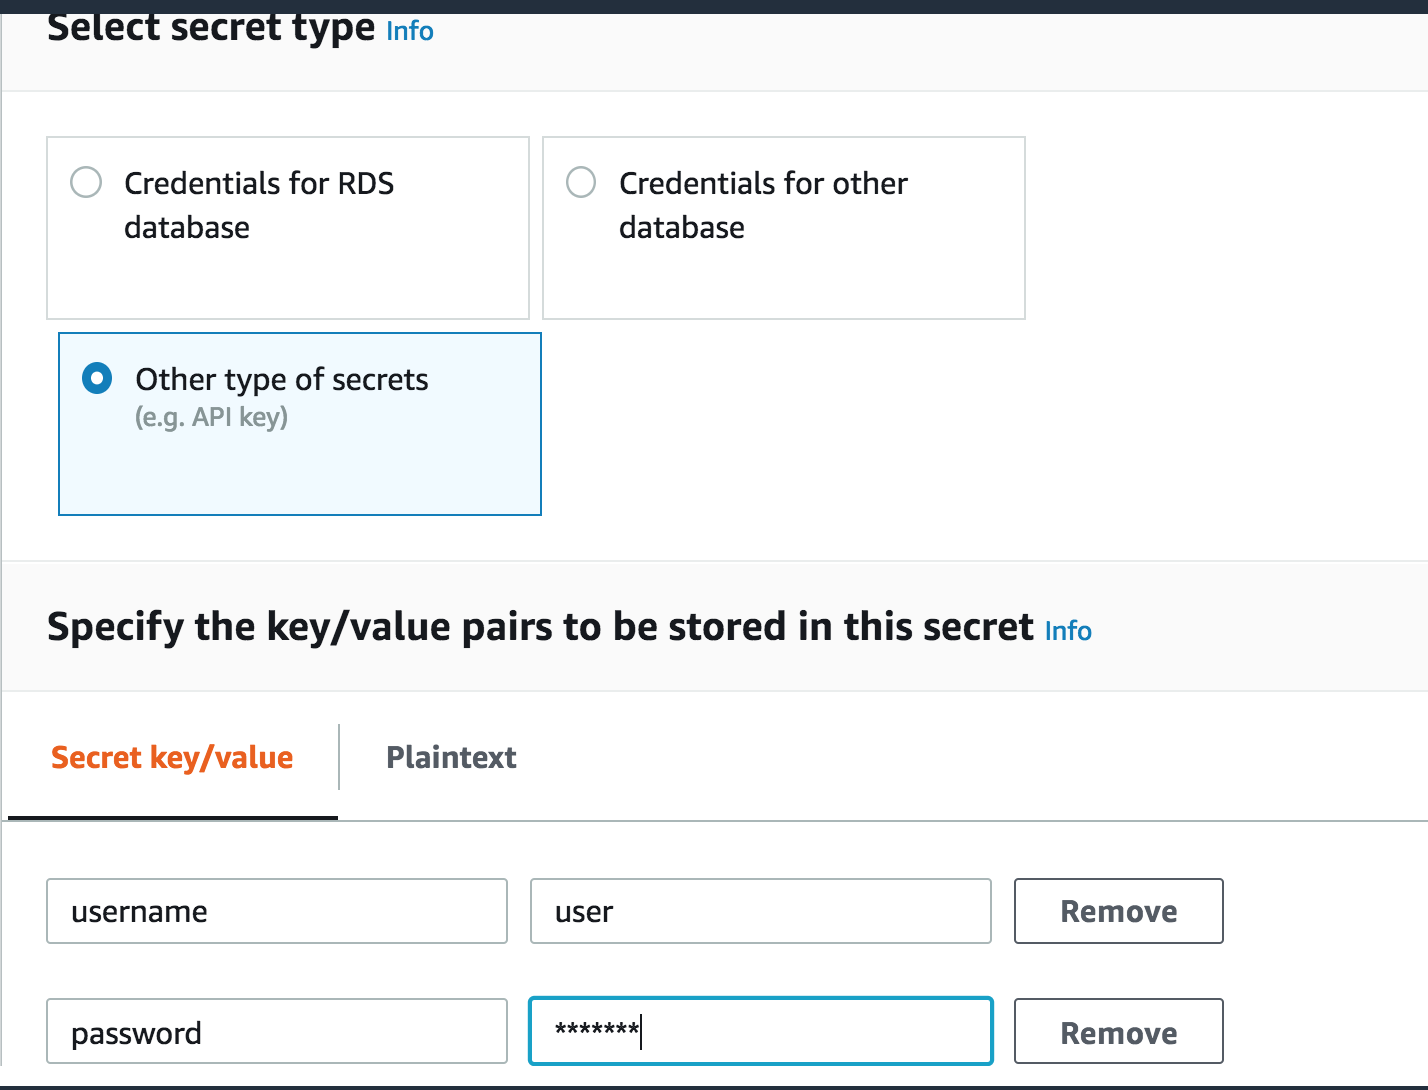
Task: Click the Credentials for other database label text
Action: 763,205
